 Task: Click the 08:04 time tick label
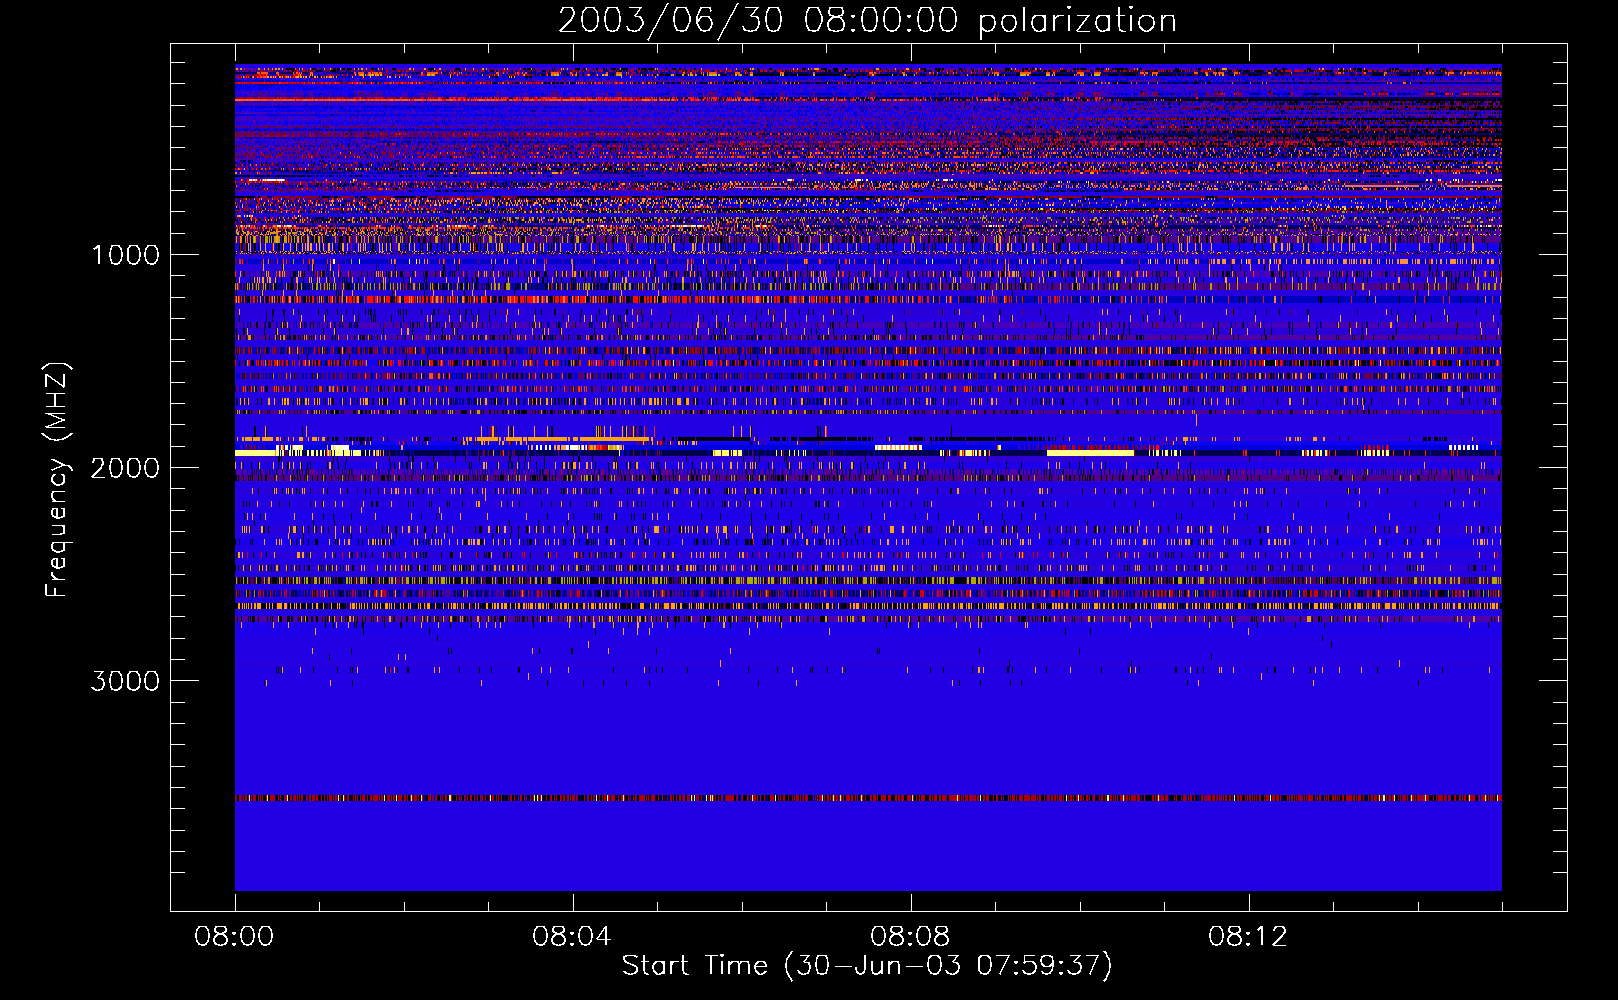571,937
